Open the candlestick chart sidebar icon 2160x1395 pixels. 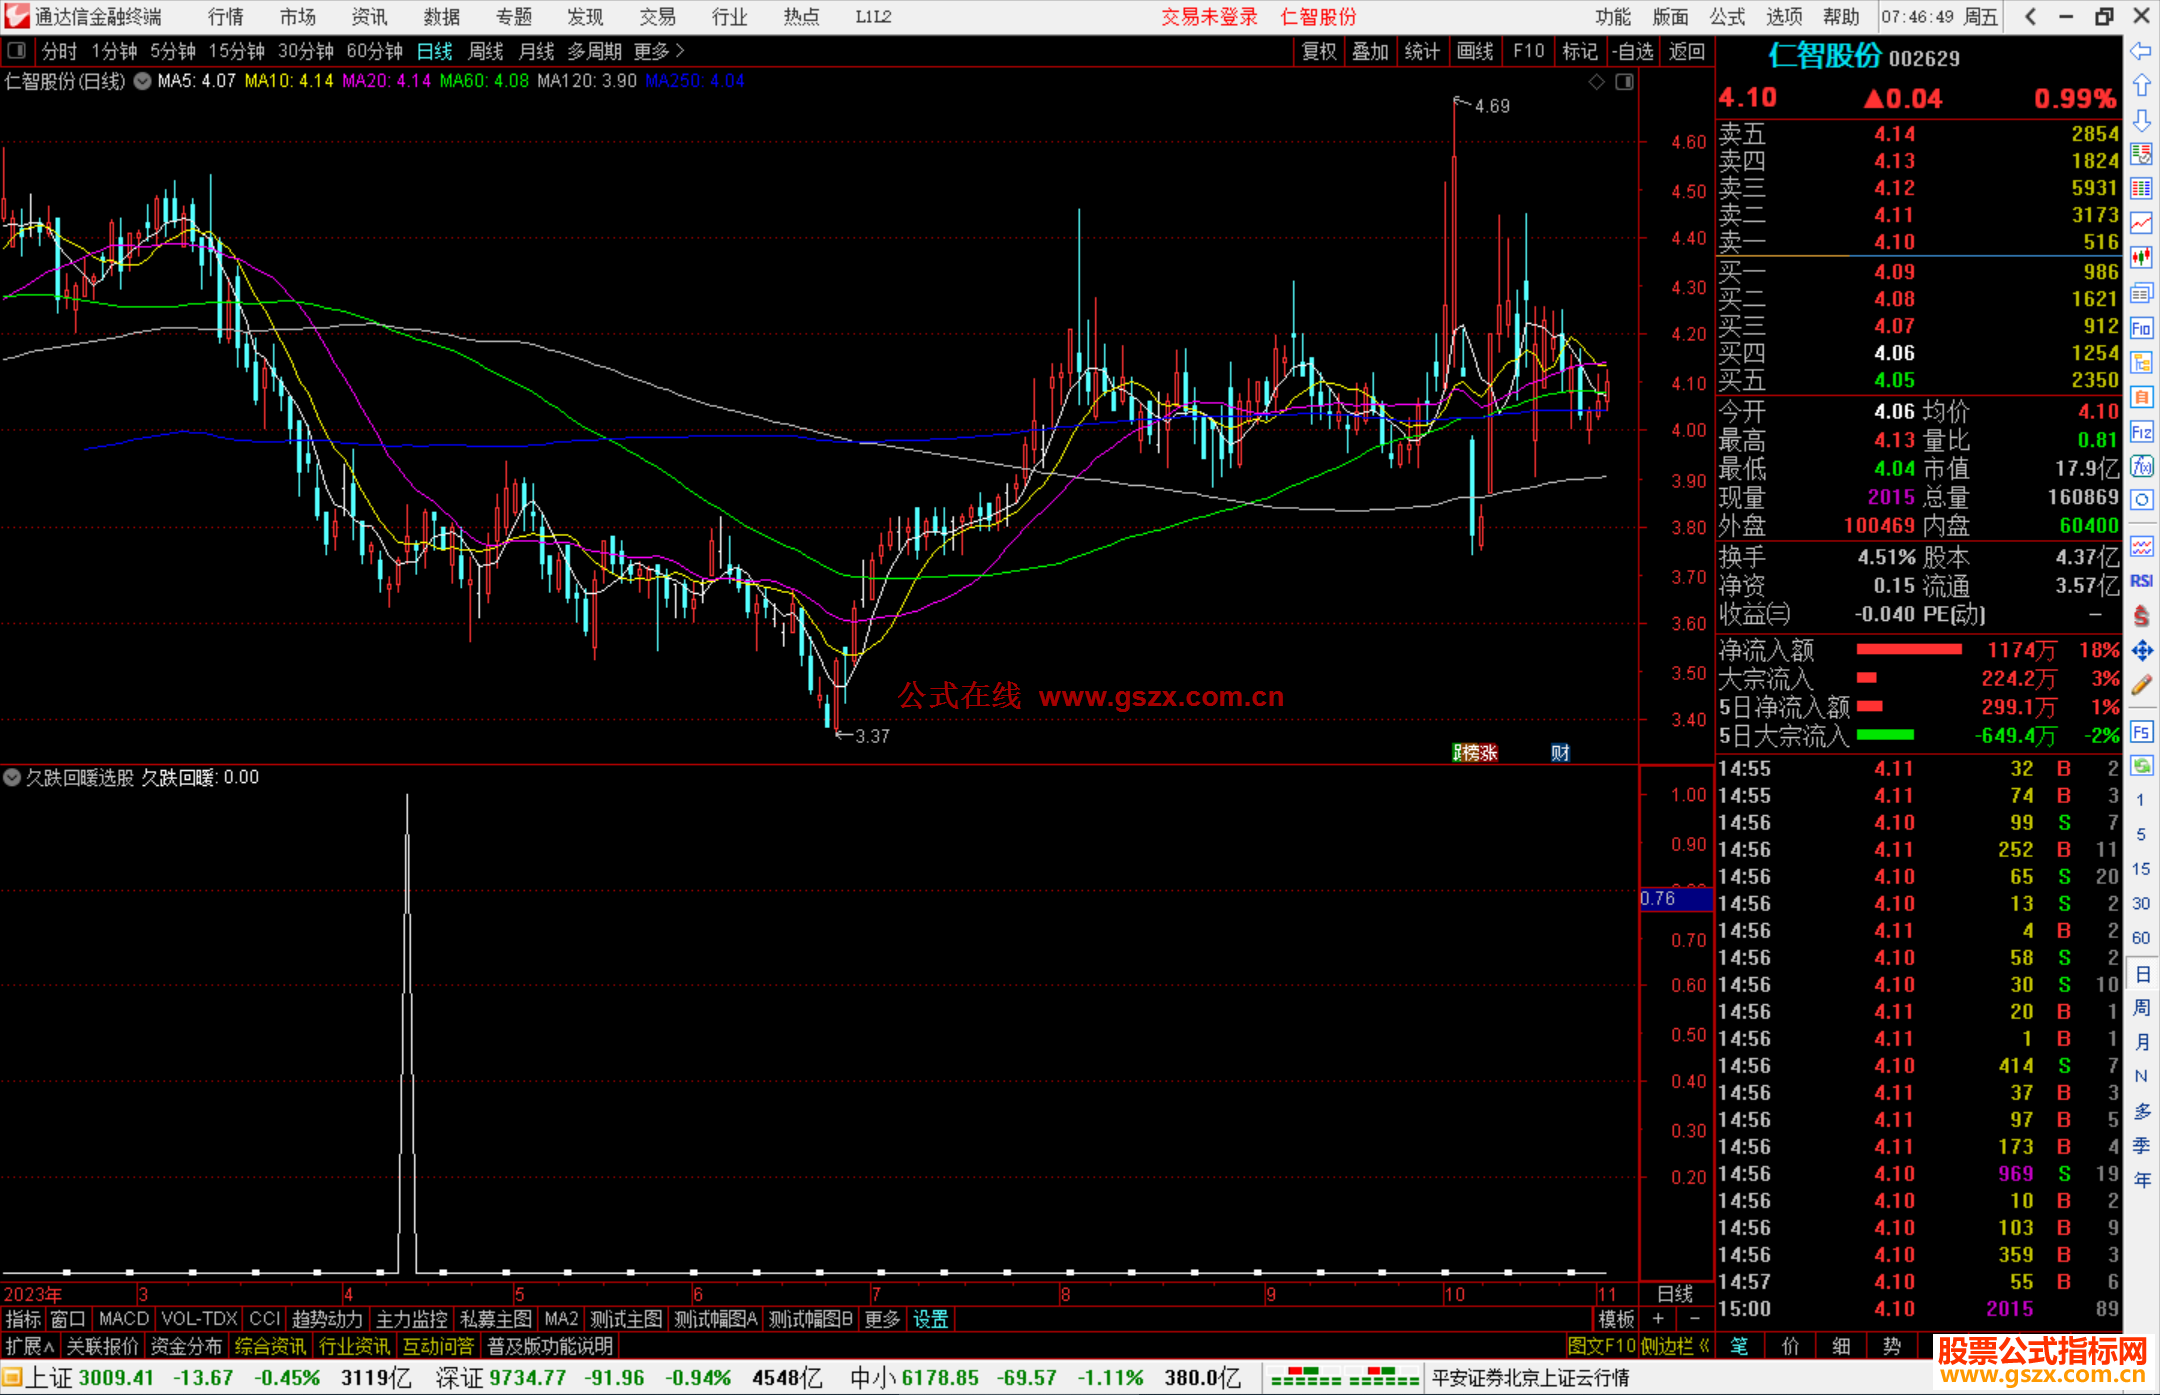pos(2141,258)
